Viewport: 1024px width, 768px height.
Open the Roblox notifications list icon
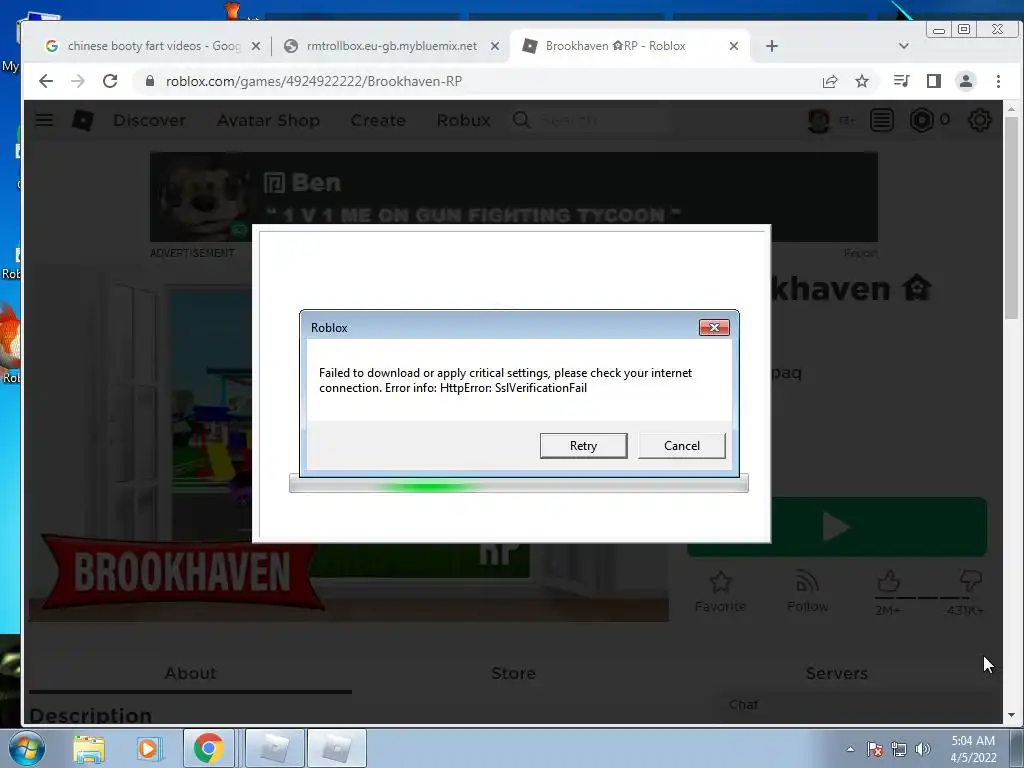click(x=882, y=120)
